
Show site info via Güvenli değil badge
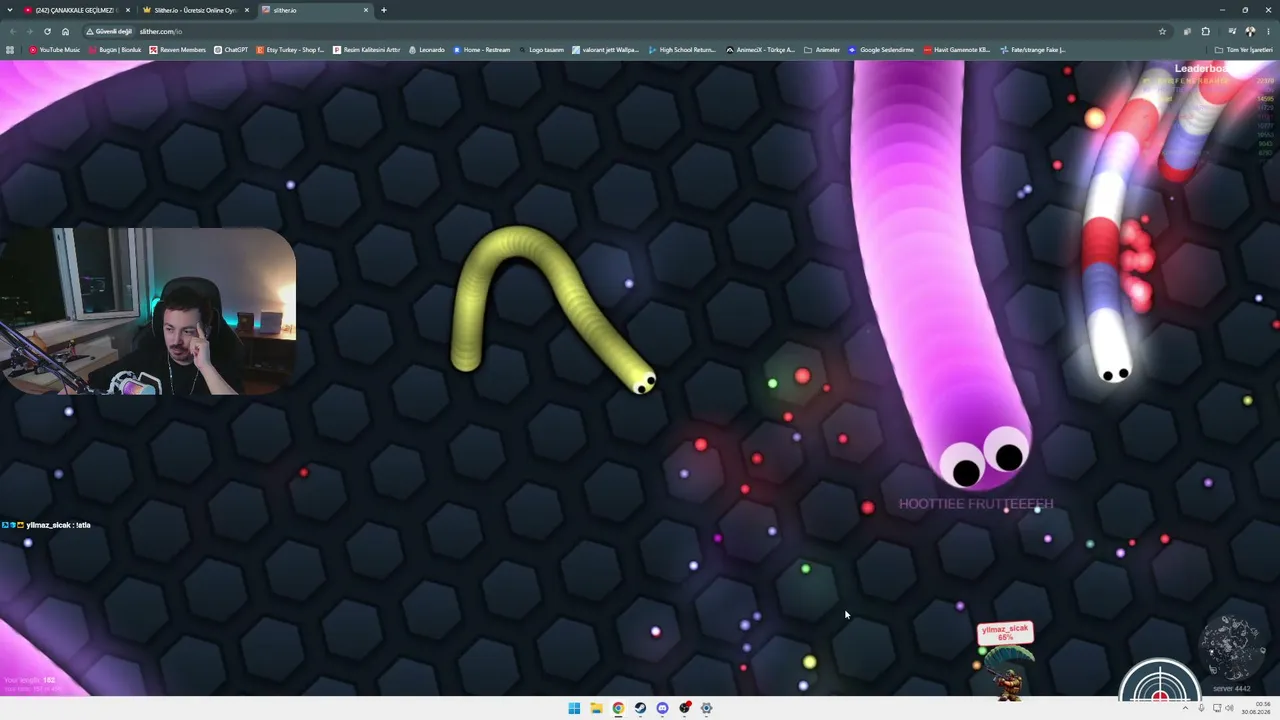coord(109,31)
